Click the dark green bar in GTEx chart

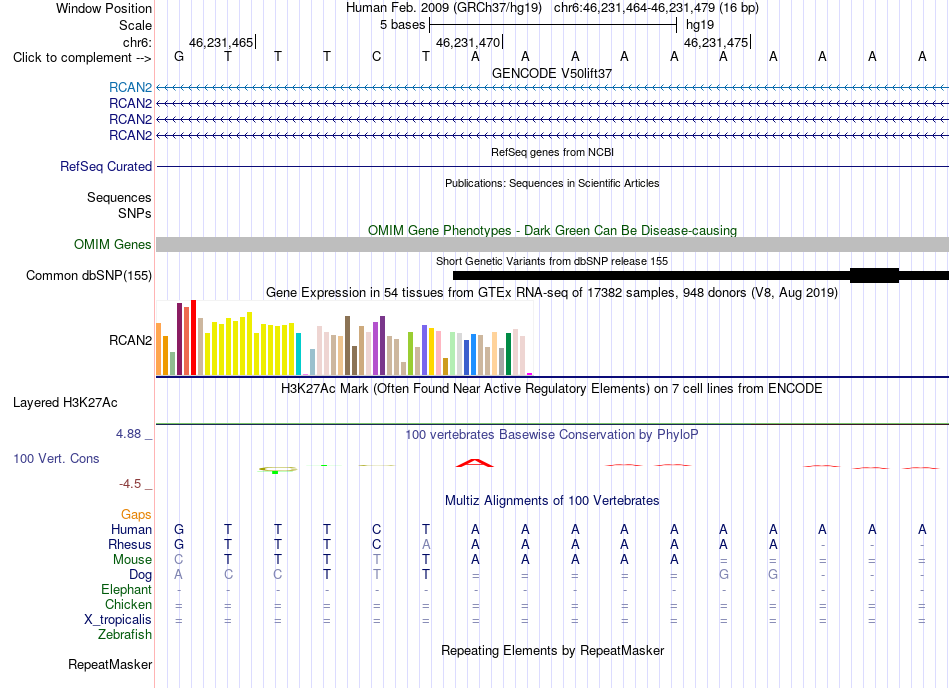[x=508, y=354]
